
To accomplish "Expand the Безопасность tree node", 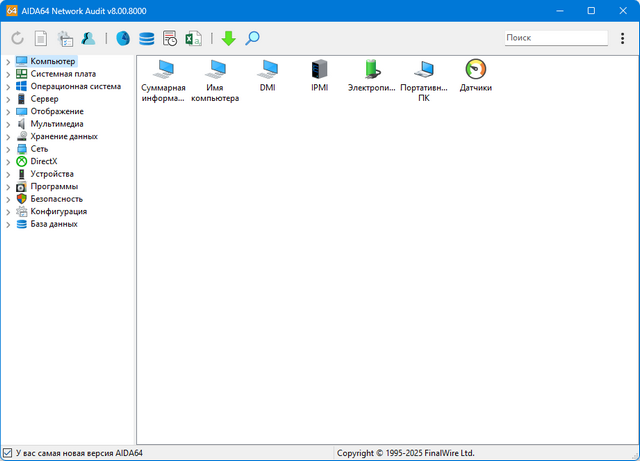I will tap(8, 200).
